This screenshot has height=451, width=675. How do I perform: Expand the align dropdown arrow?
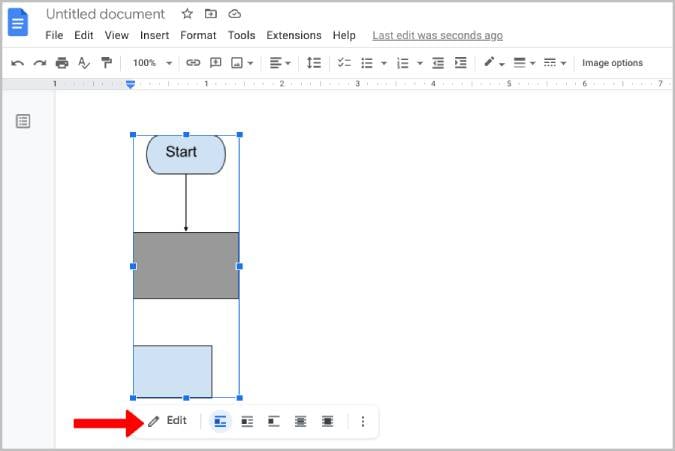click(x=288, y=63)
